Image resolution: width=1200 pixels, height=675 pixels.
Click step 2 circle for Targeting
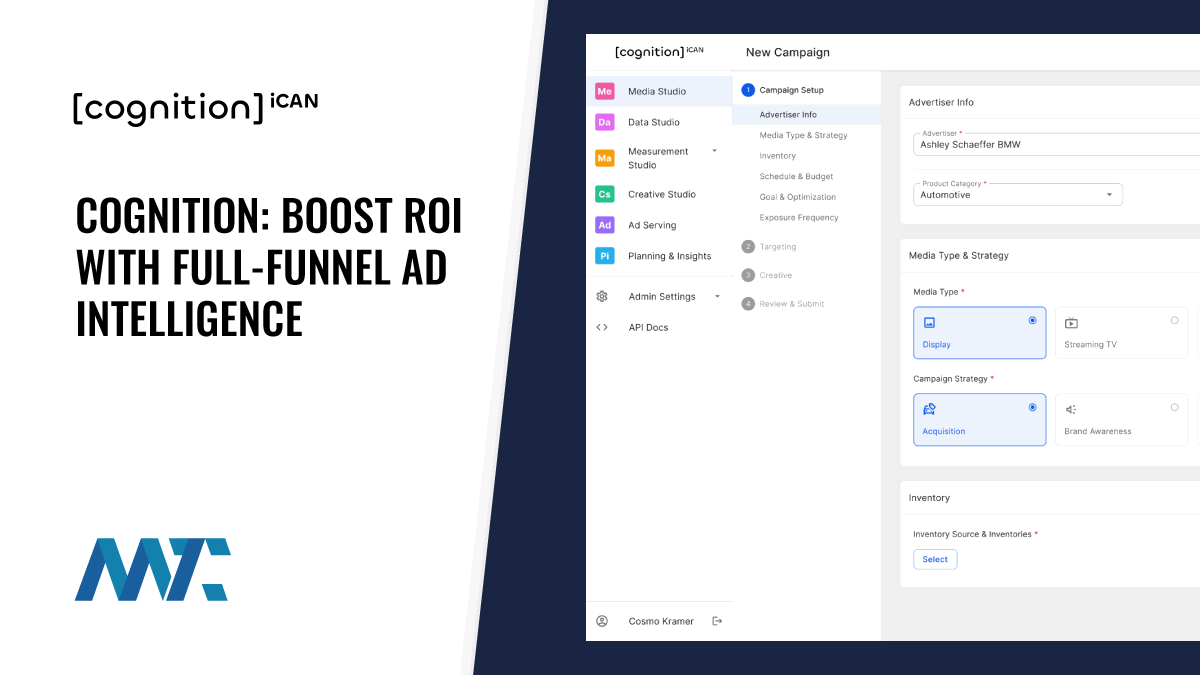click(747, 246)
